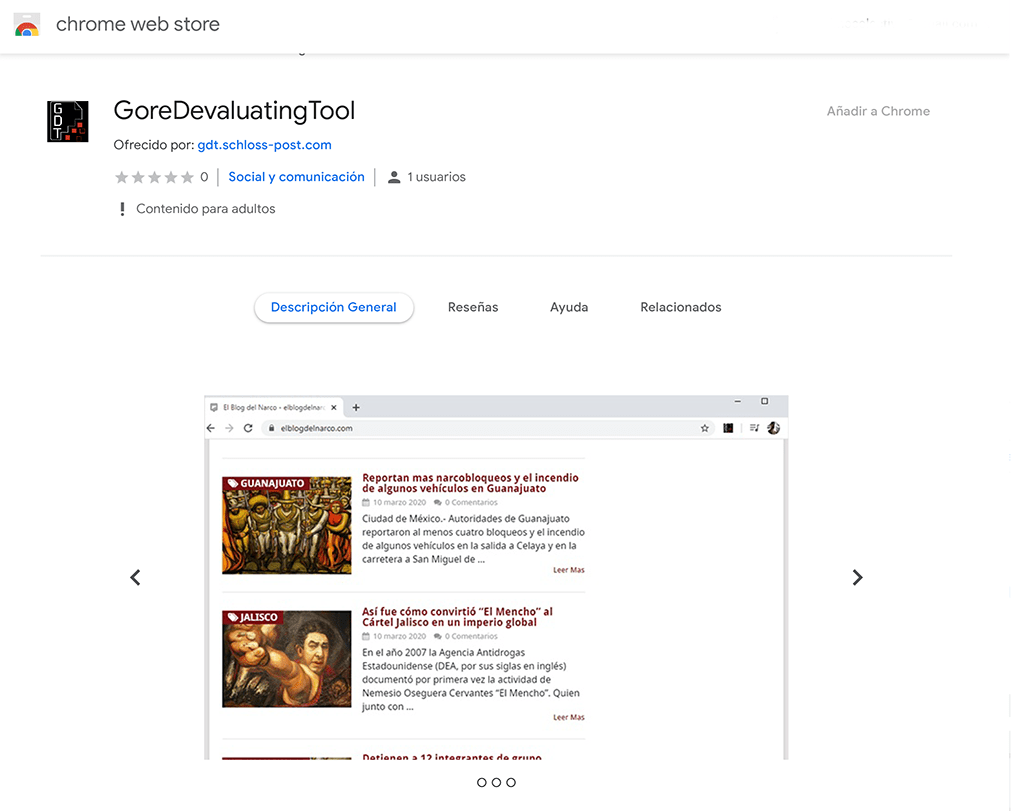Click the GDT extension icon in browser toolbar
This screenshot has height=811, width=1024.
point(728,428)
